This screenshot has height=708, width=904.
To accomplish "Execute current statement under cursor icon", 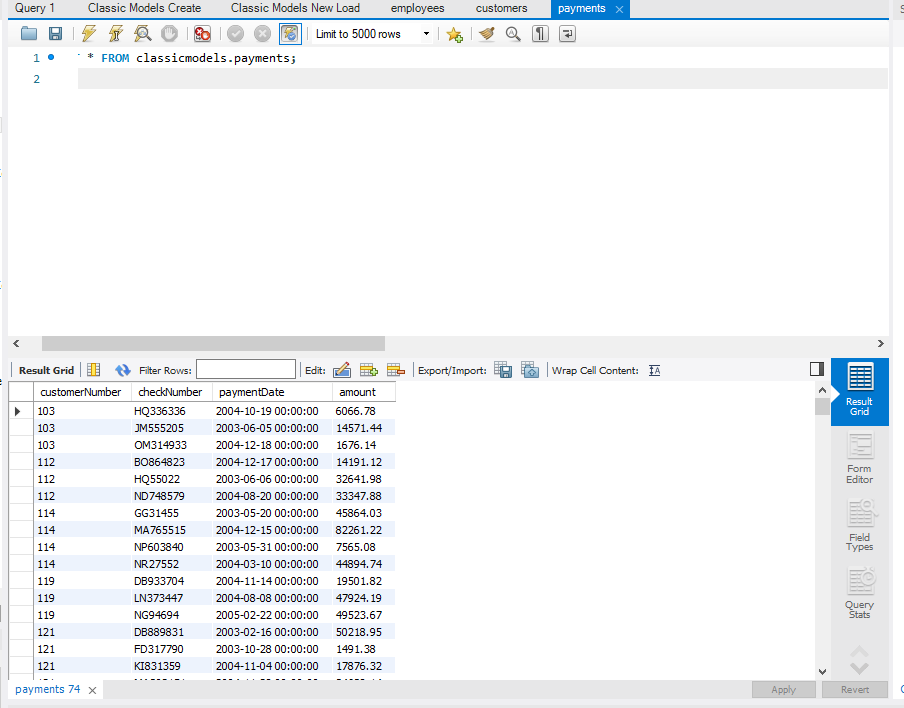I will pyautogui.click(x=116, y=34).
